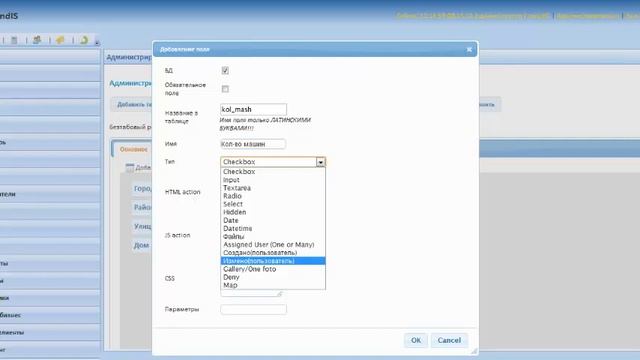The image size is (640, 360).
Task: Open the small toolbar overflow arrow
Action: coord(97,42)
